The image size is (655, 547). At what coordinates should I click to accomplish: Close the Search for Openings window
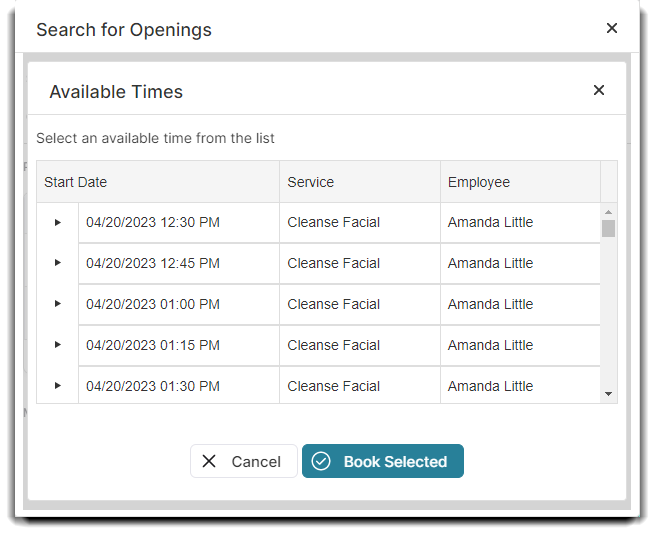612,29
